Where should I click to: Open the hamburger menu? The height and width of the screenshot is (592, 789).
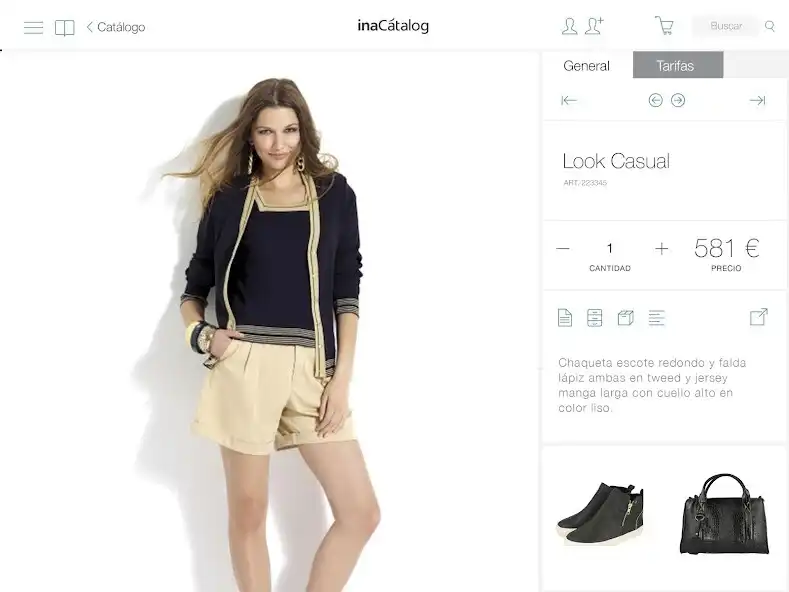(34, 27)
